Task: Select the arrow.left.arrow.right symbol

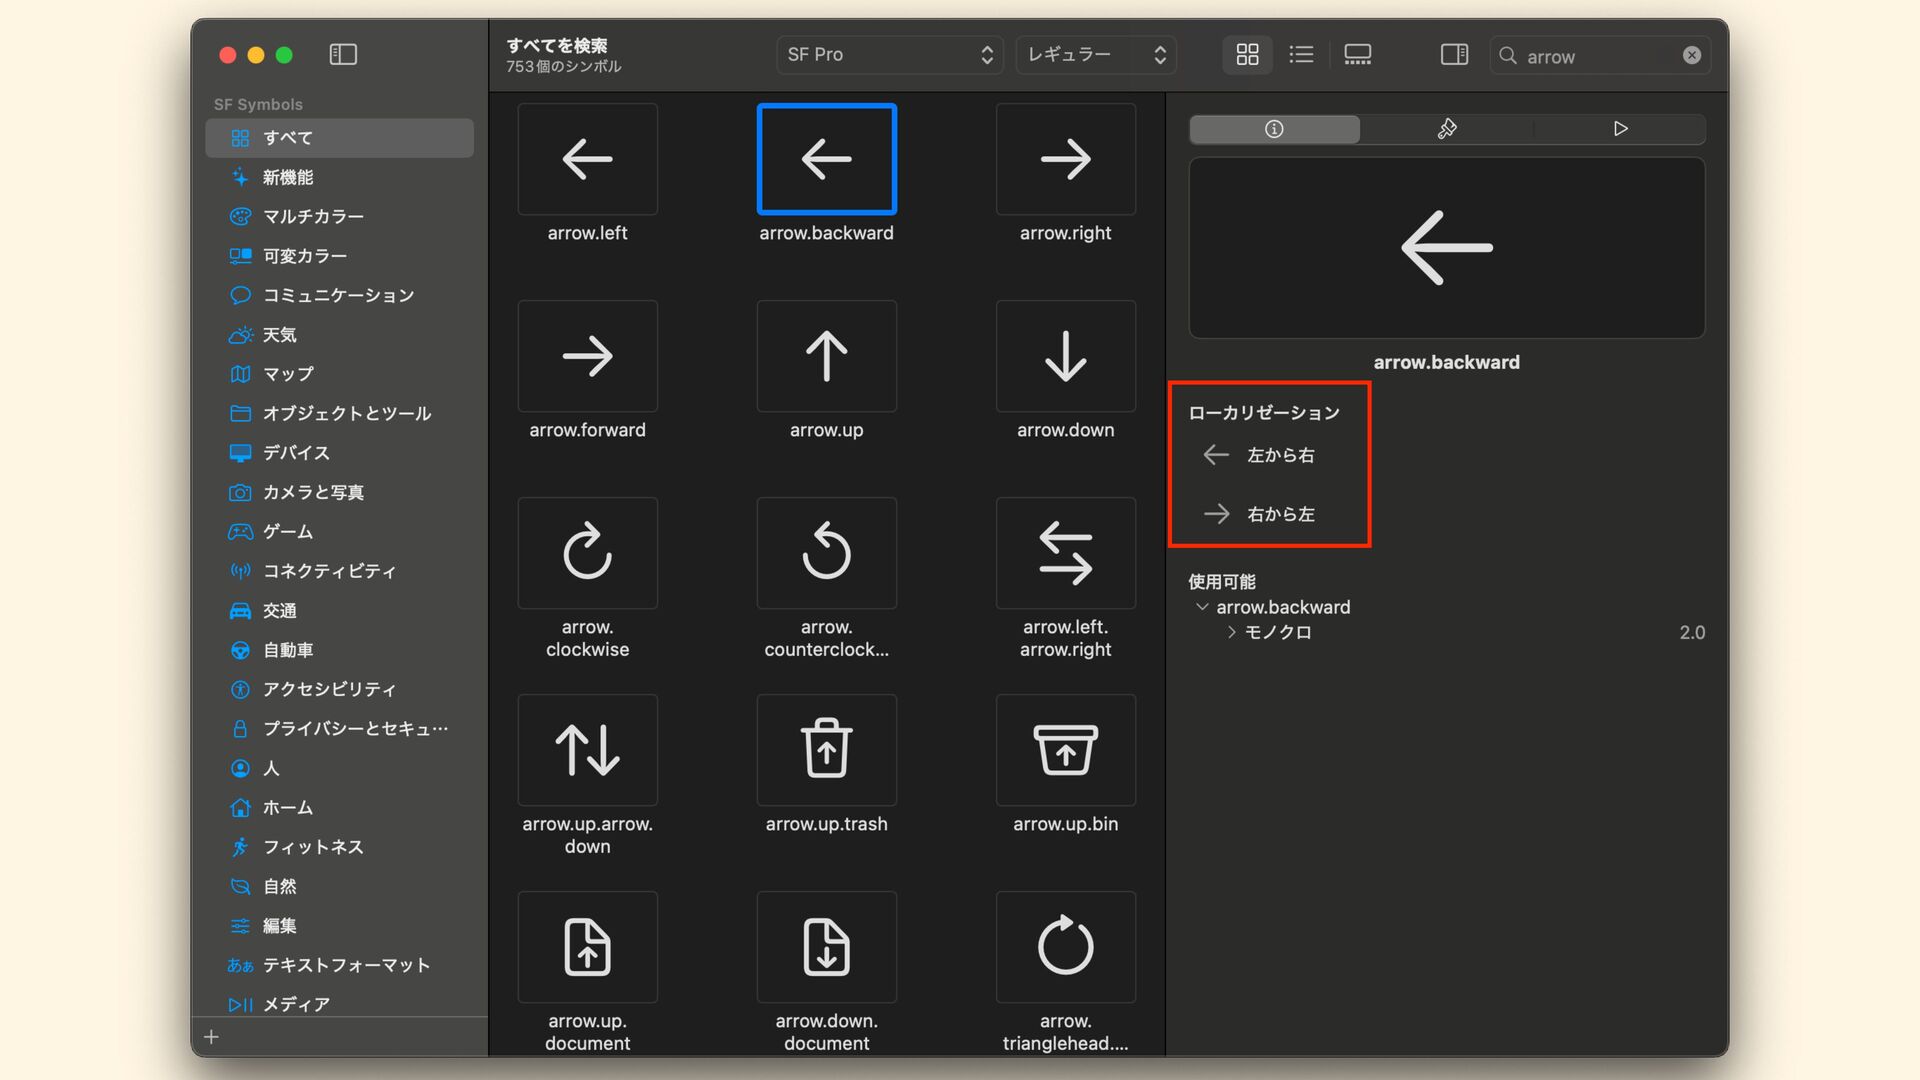Action: pyautogui.click(x=1065, y=553)
